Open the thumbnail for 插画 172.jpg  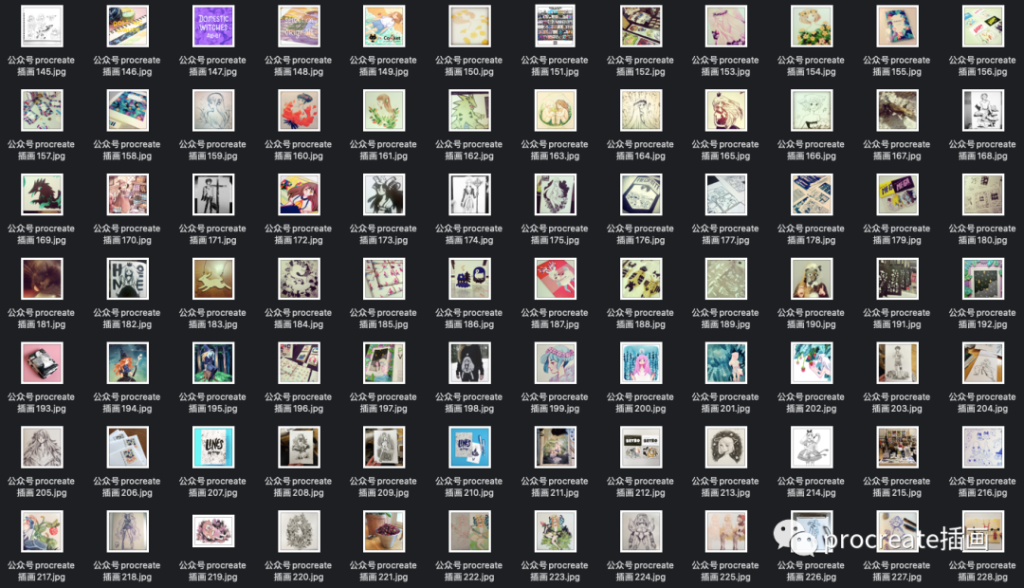click(298, 194)
